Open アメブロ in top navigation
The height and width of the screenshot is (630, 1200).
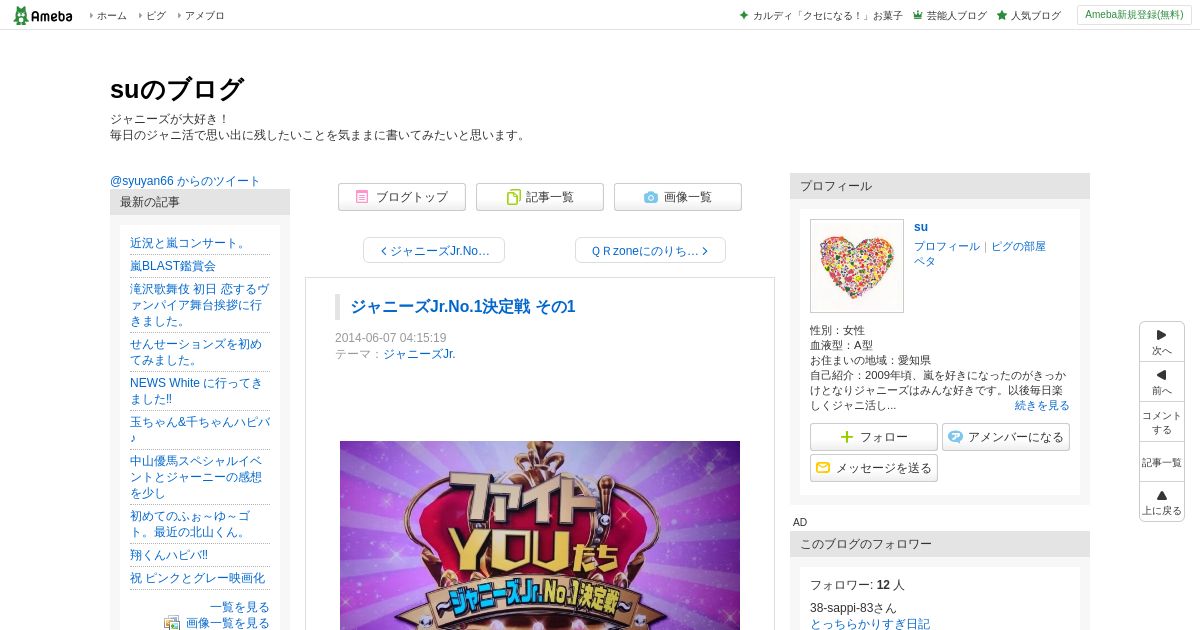pyautogui.click(x=204, y=15)
